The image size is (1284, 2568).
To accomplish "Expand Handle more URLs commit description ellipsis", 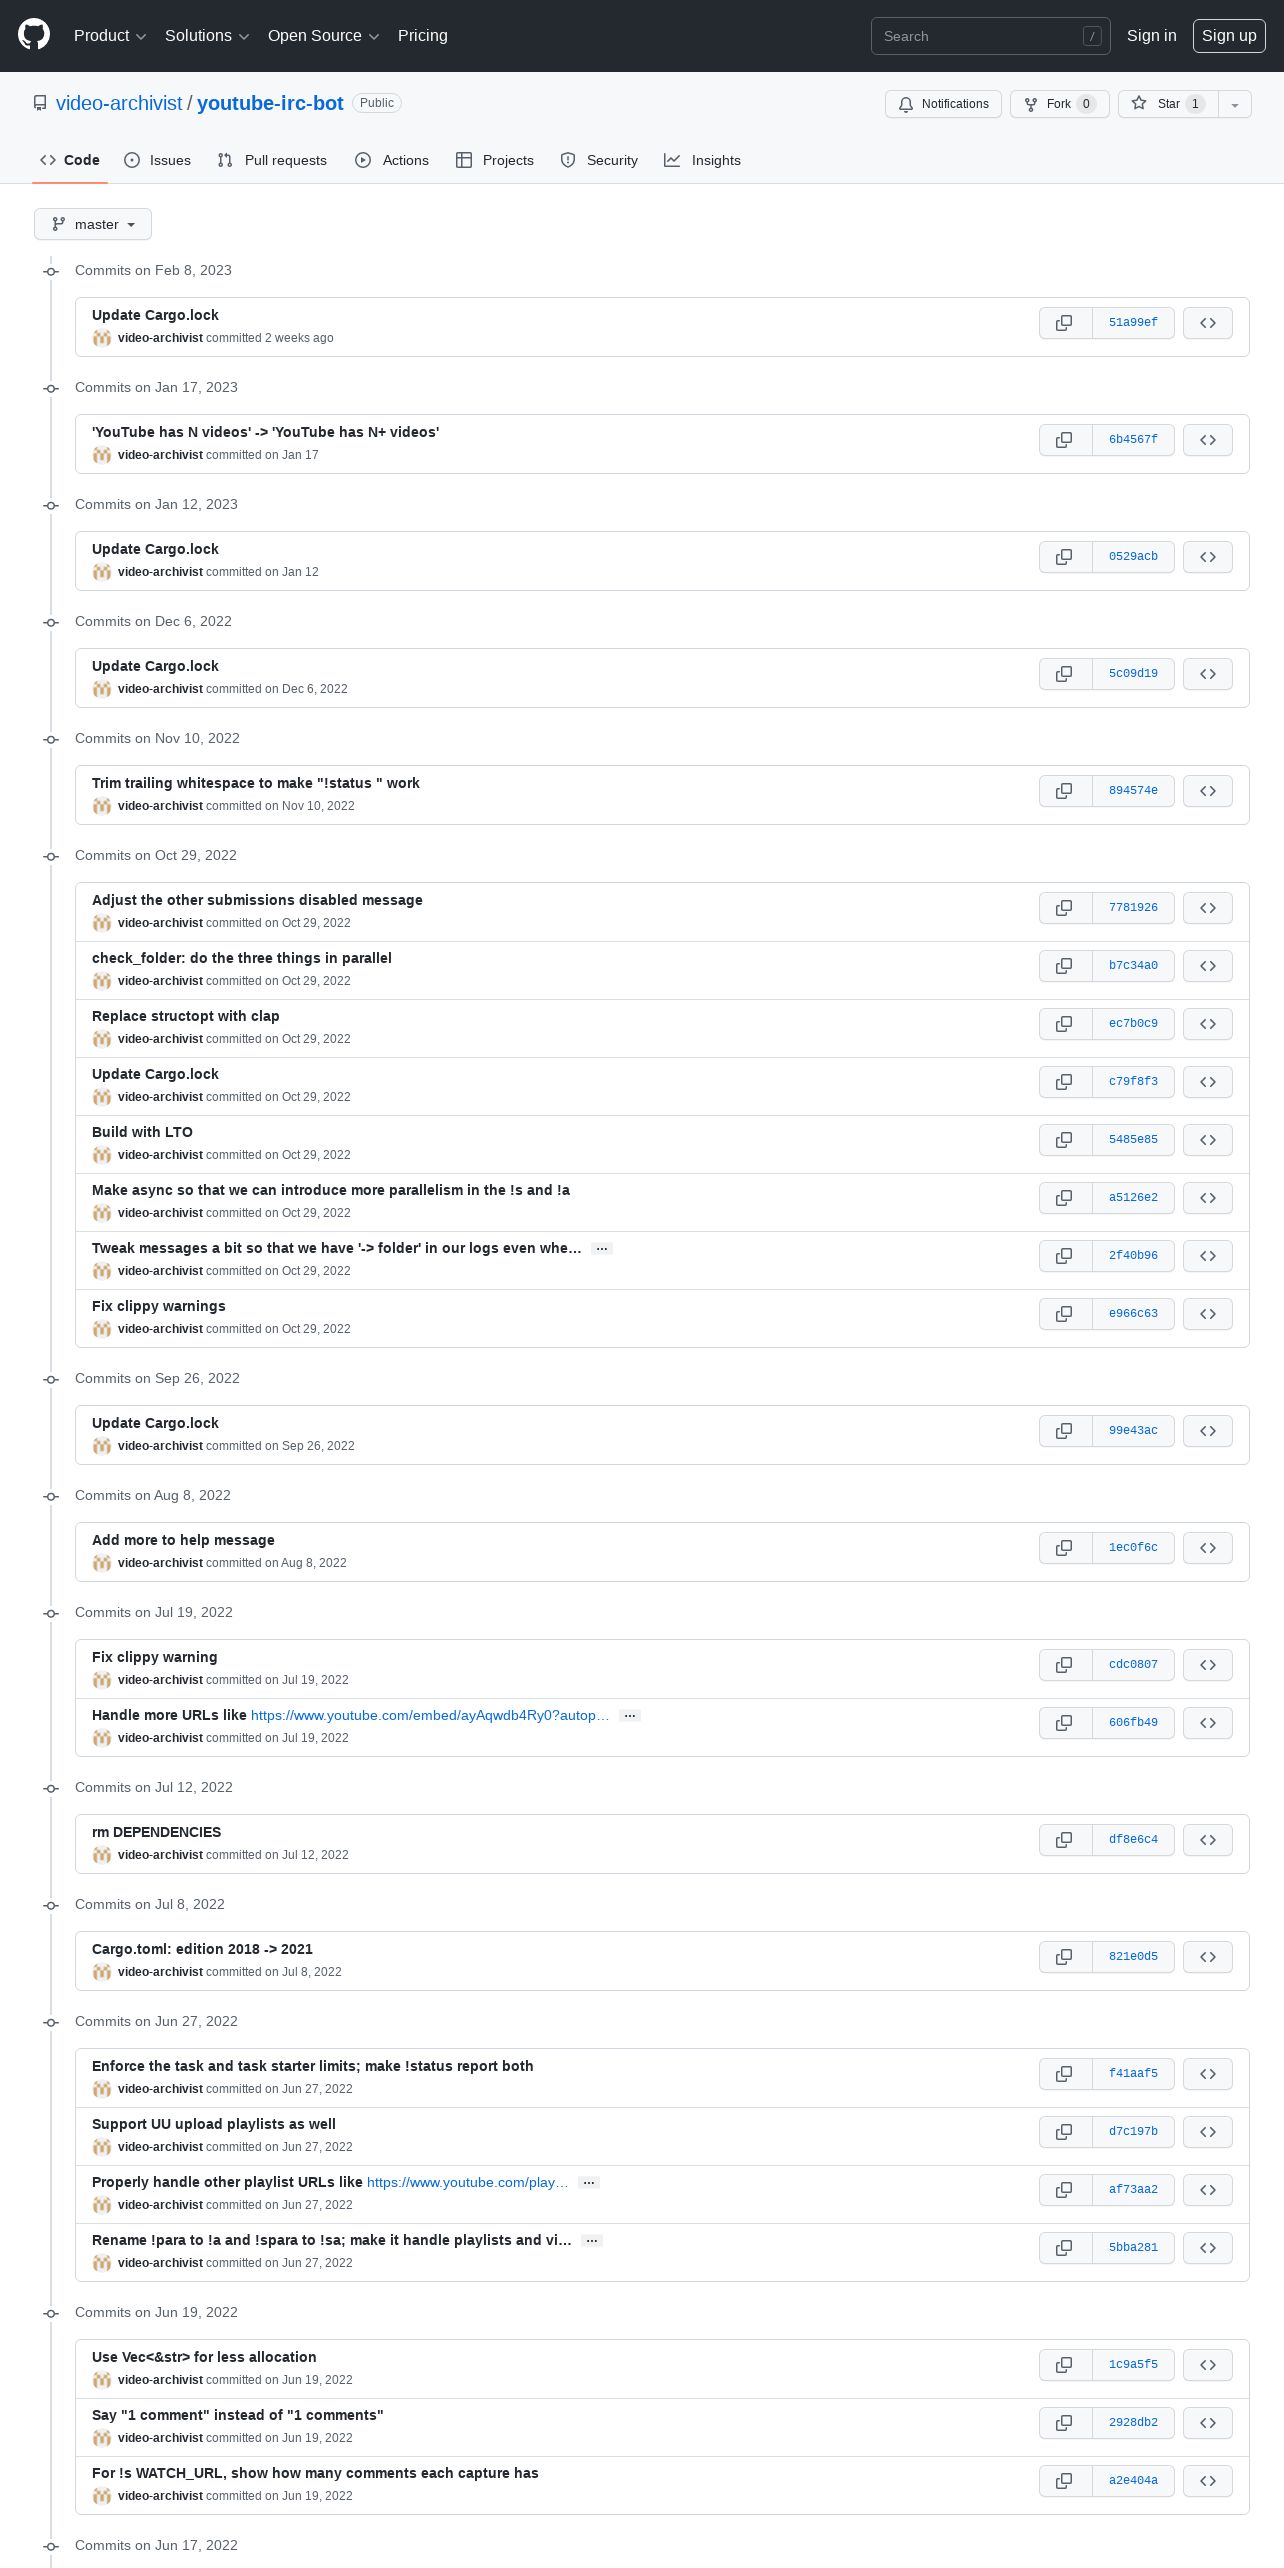I will tap(630, 1715).
